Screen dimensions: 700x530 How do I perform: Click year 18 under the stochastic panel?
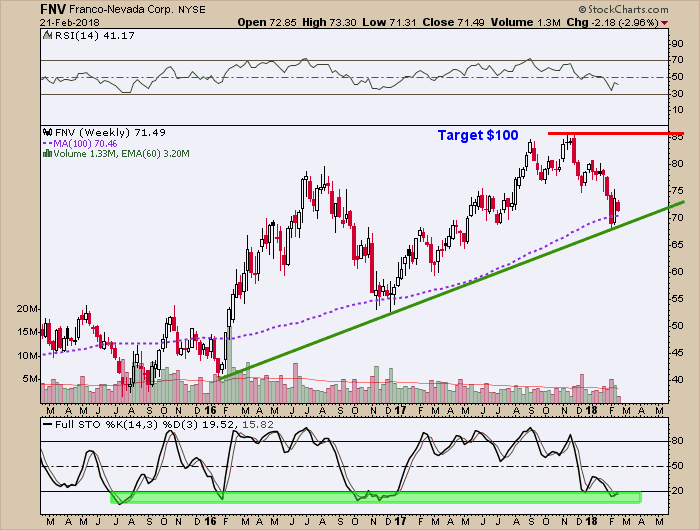point(592,521)
